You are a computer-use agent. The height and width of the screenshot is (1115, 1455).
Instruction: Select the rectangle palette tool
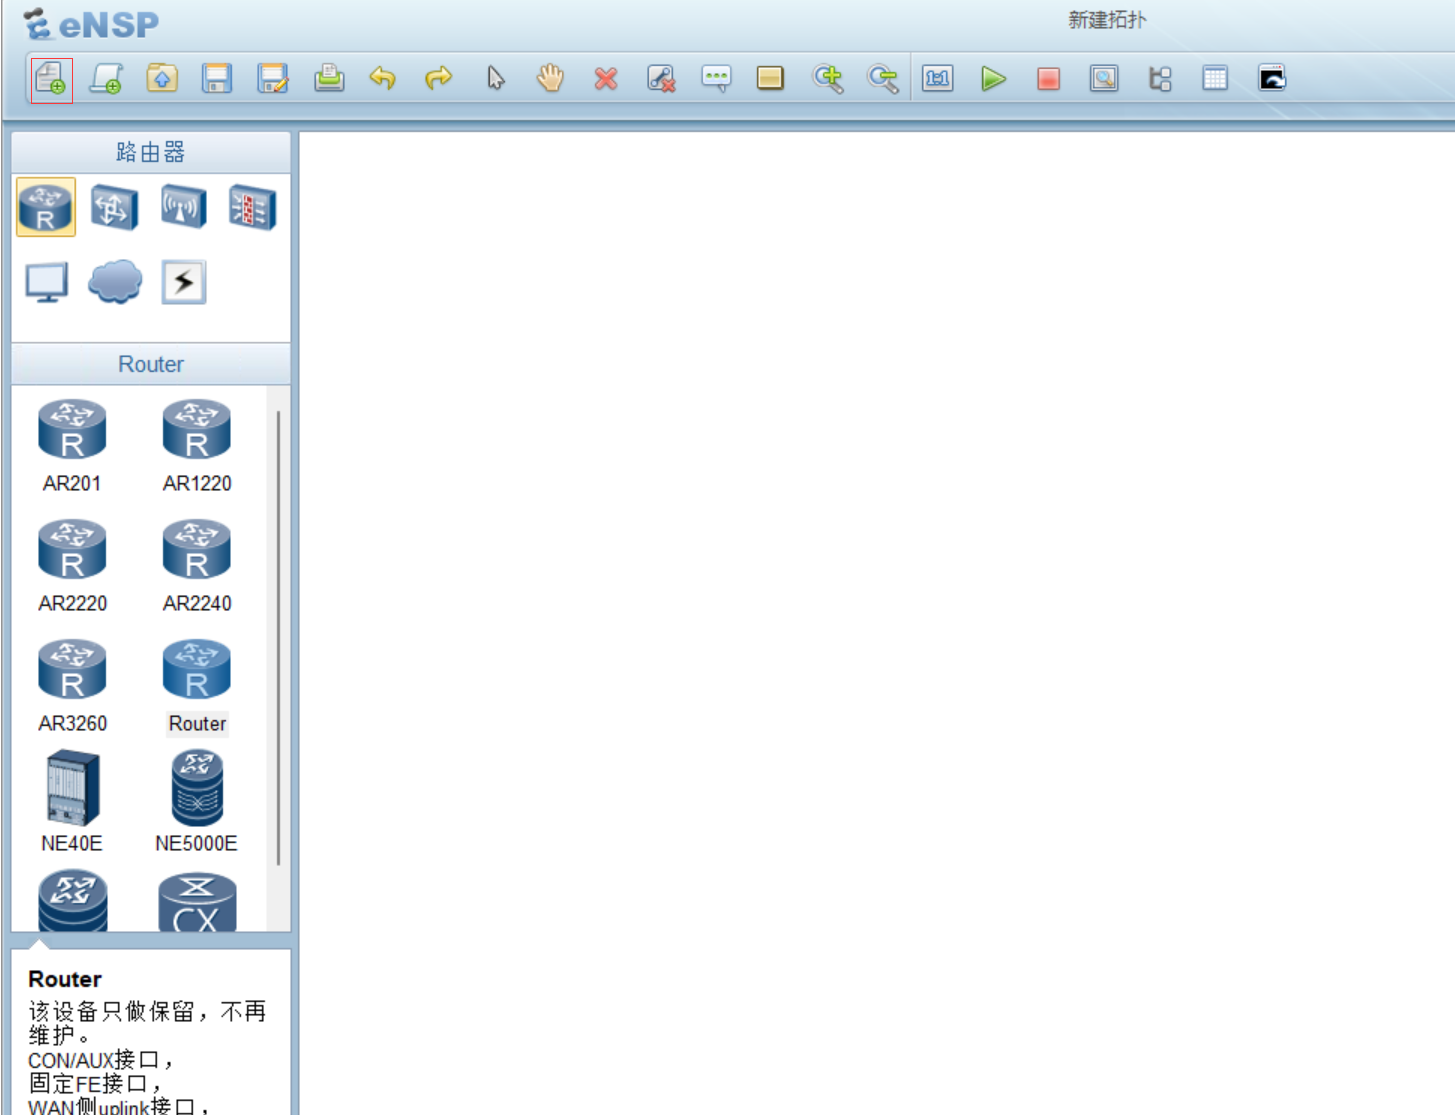770,79
